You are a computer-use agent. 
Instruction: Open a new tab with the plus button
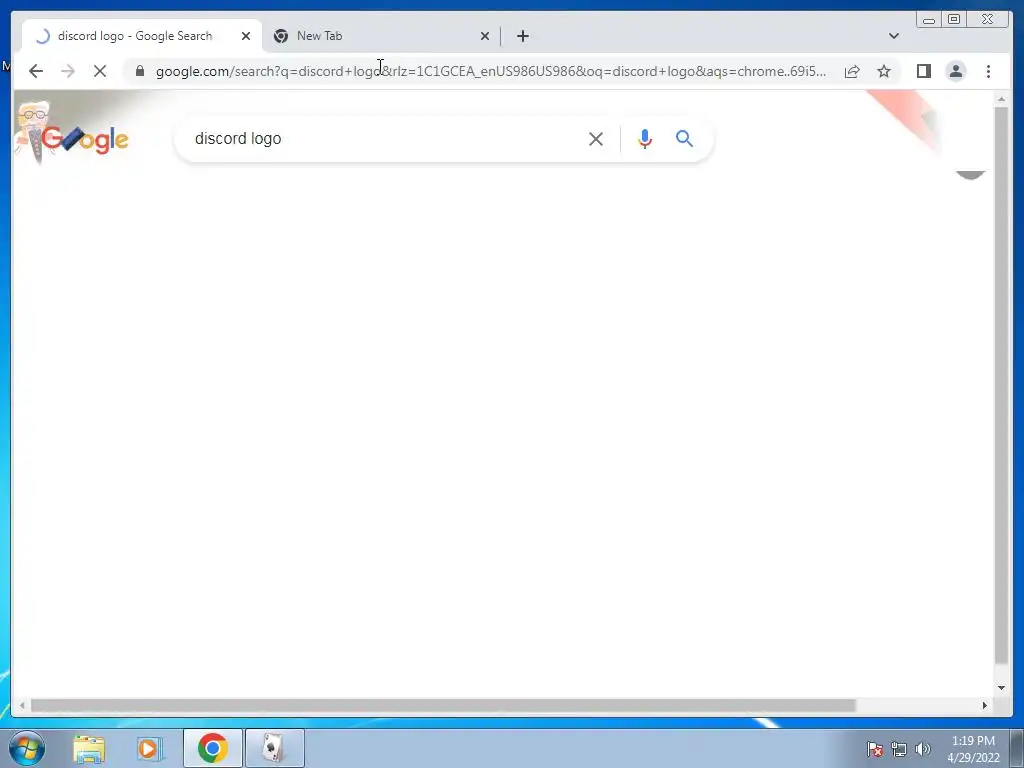[522, 36]
